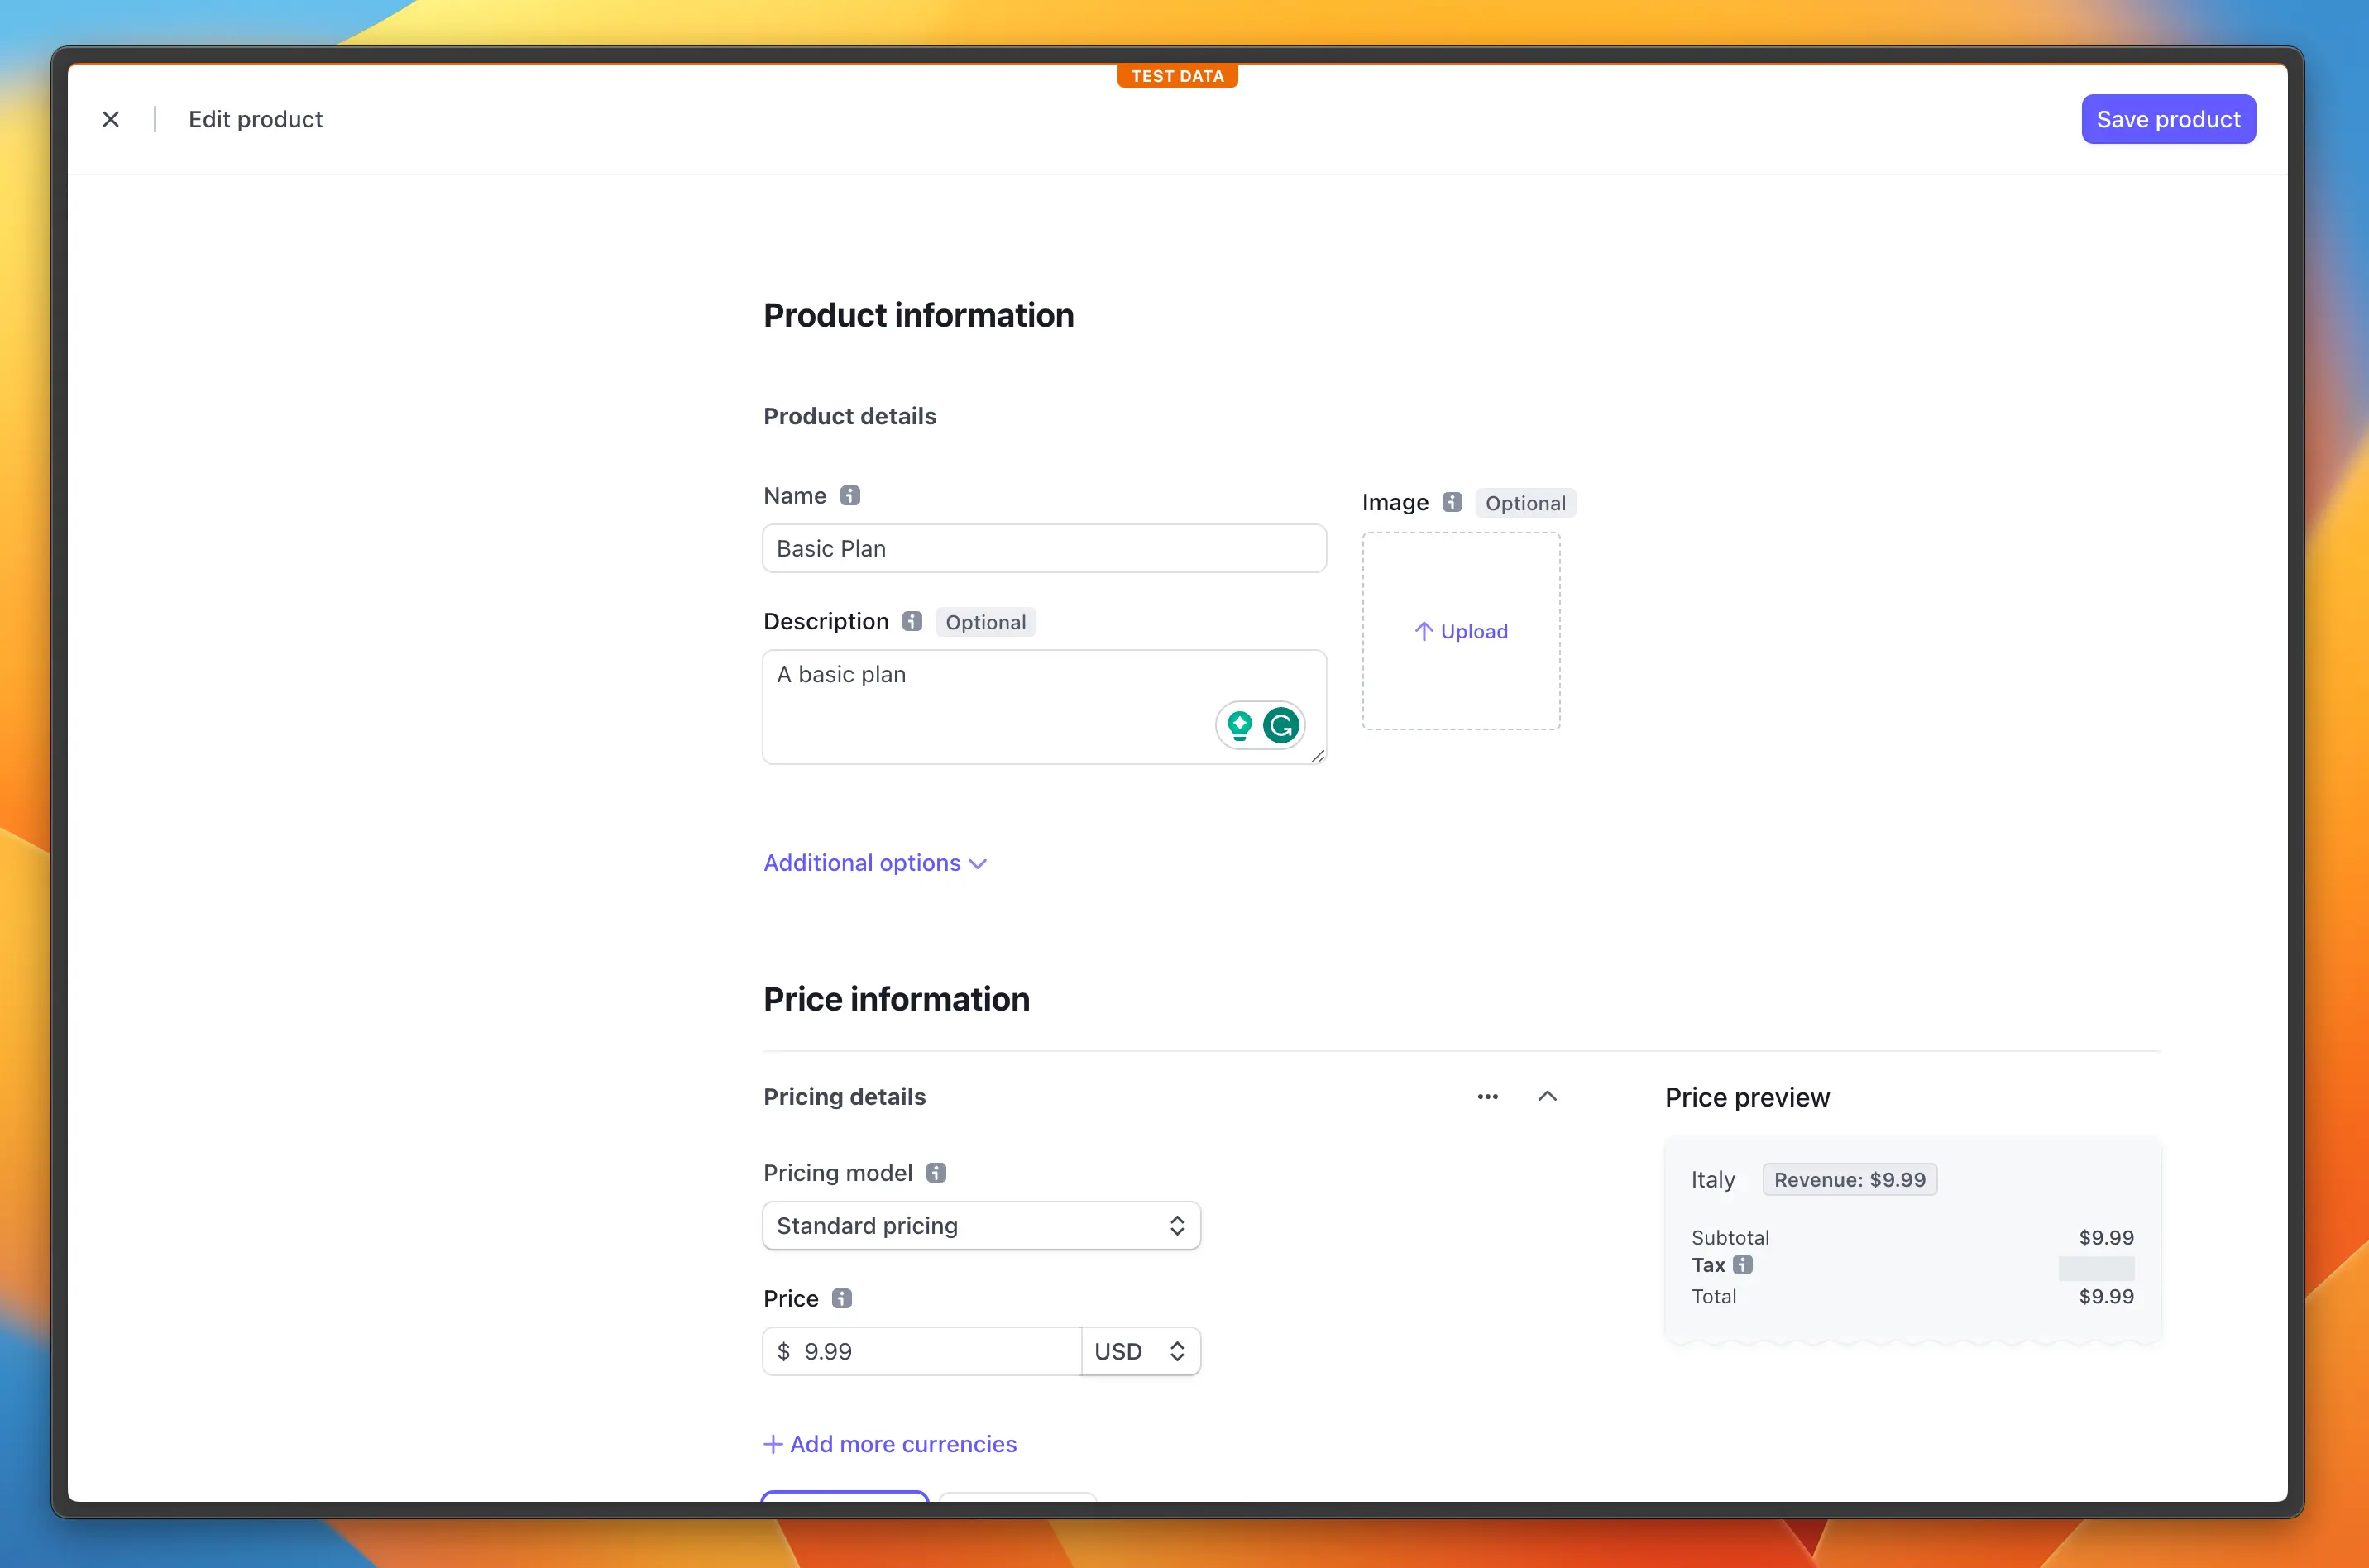This screenshot has width=2369, height=1568.
Task: Click the Save product button
Action: click(2168, 119)
